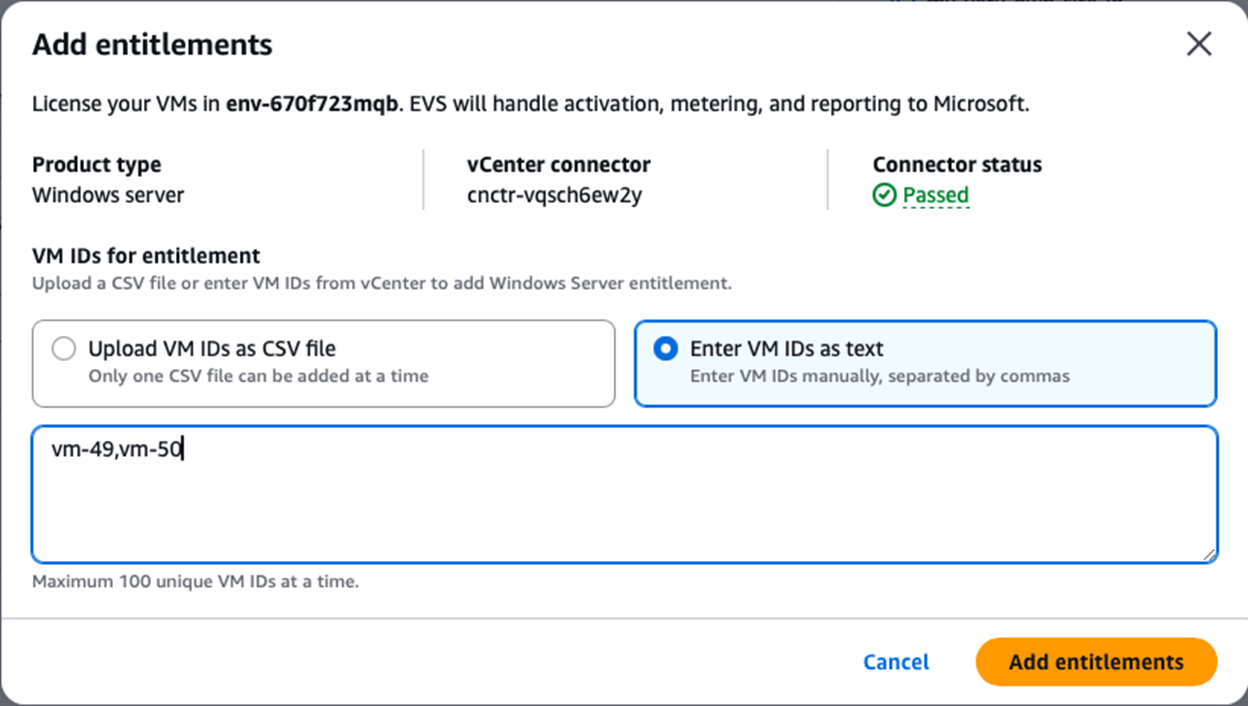Viewport: 1248px width, 706px height.
Task: Click the Add entitlements dialog title
Action: [152, 45]
